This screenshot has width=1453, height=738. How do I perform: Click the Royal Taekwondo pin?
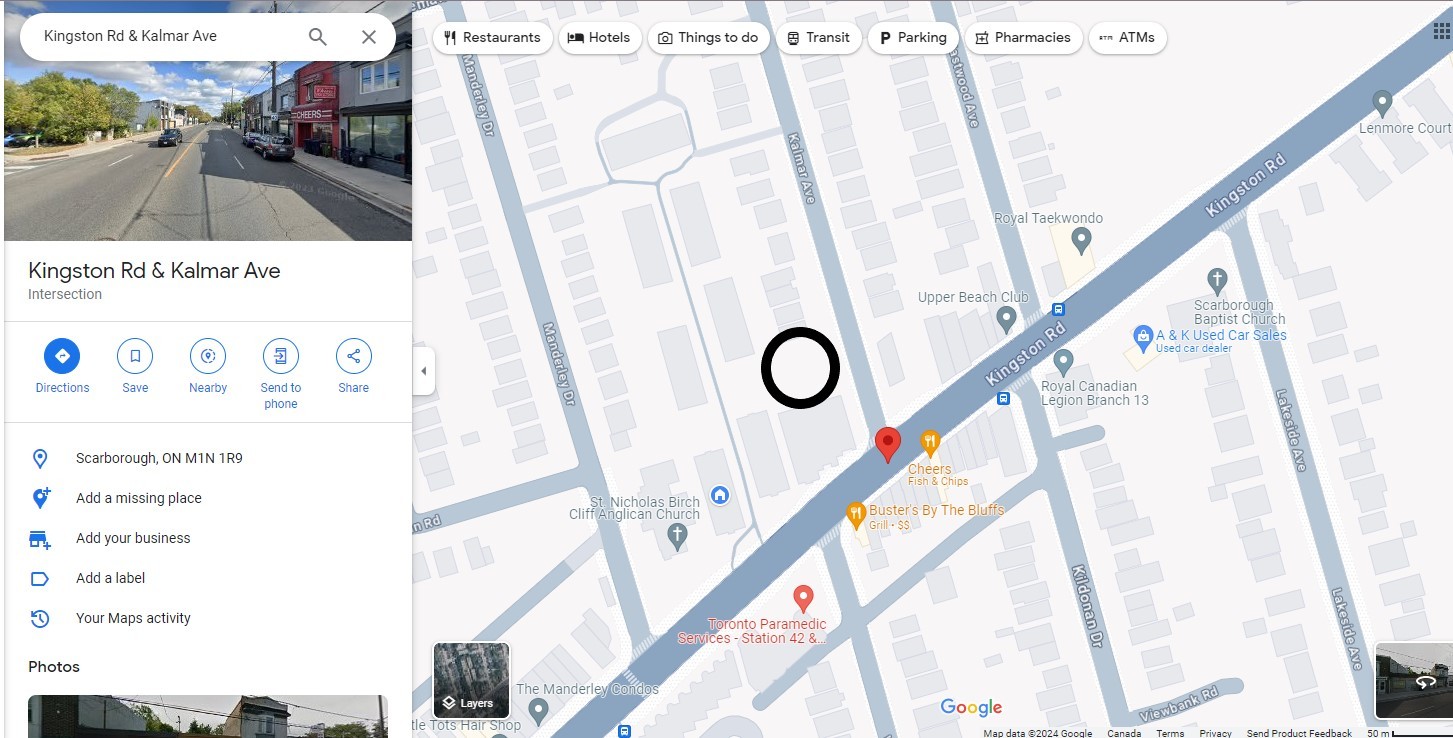click(x=1081, y=240)
